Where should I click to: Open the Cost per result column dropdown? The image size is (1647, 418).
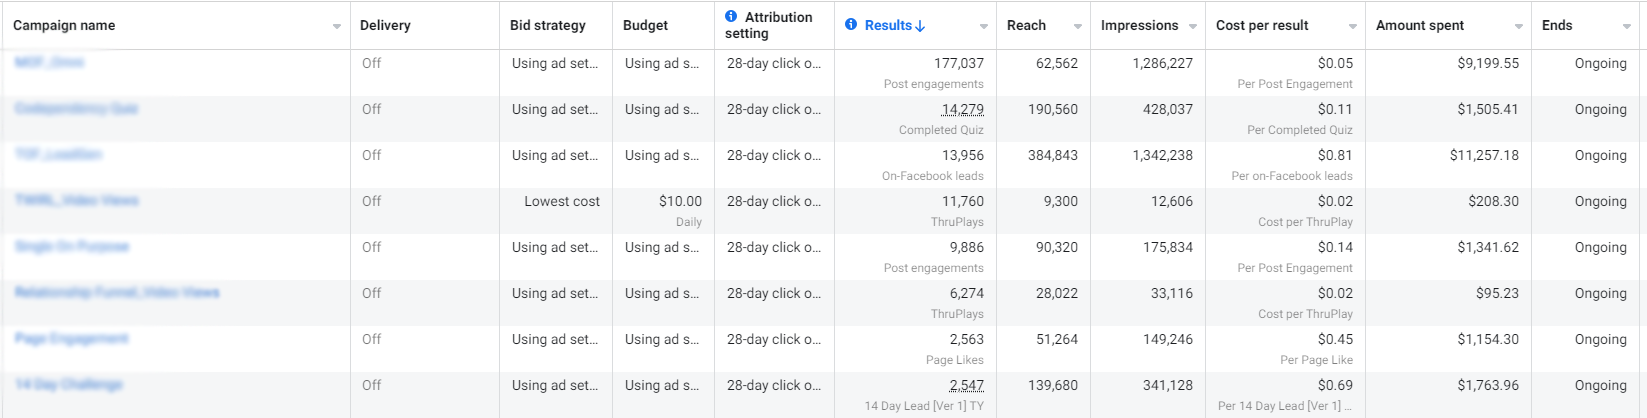pyautogui.click(x=1353, y=26)
